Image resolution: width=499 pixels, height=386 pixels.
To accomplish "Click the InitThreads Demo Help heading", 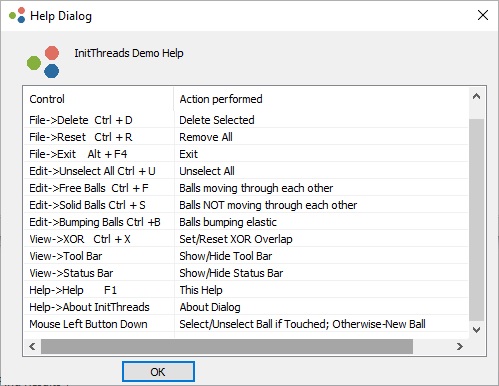I will [129, 53].
